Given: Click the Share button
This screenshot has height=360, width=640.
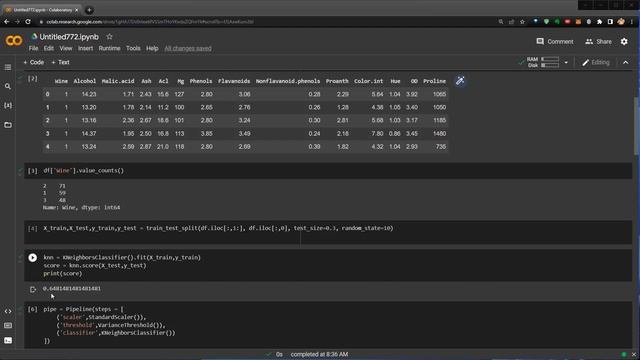Looking at the screenshot, I should (x=598, y=42).
